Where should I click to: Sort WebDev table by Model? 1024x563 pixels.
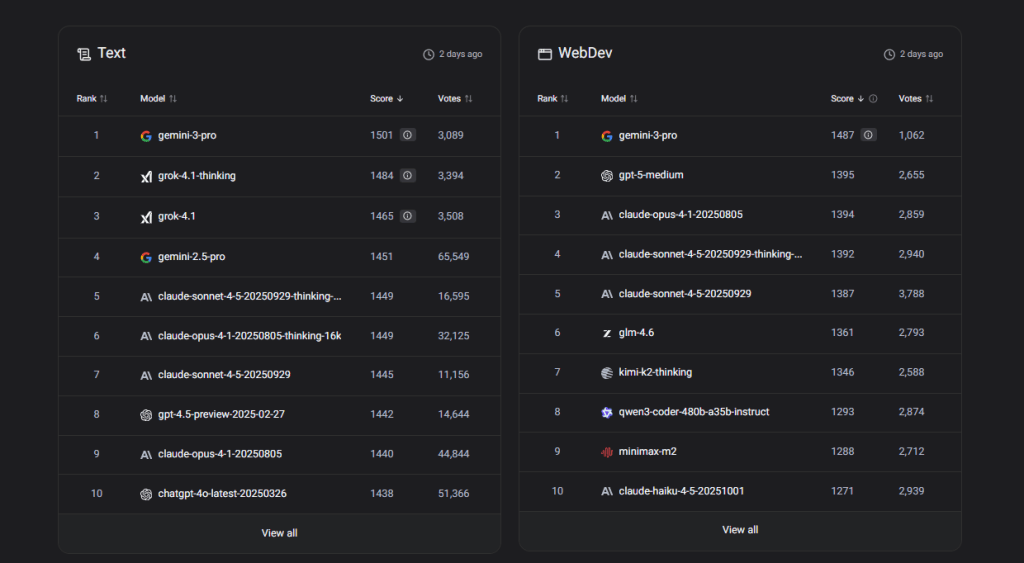[619, 99]
